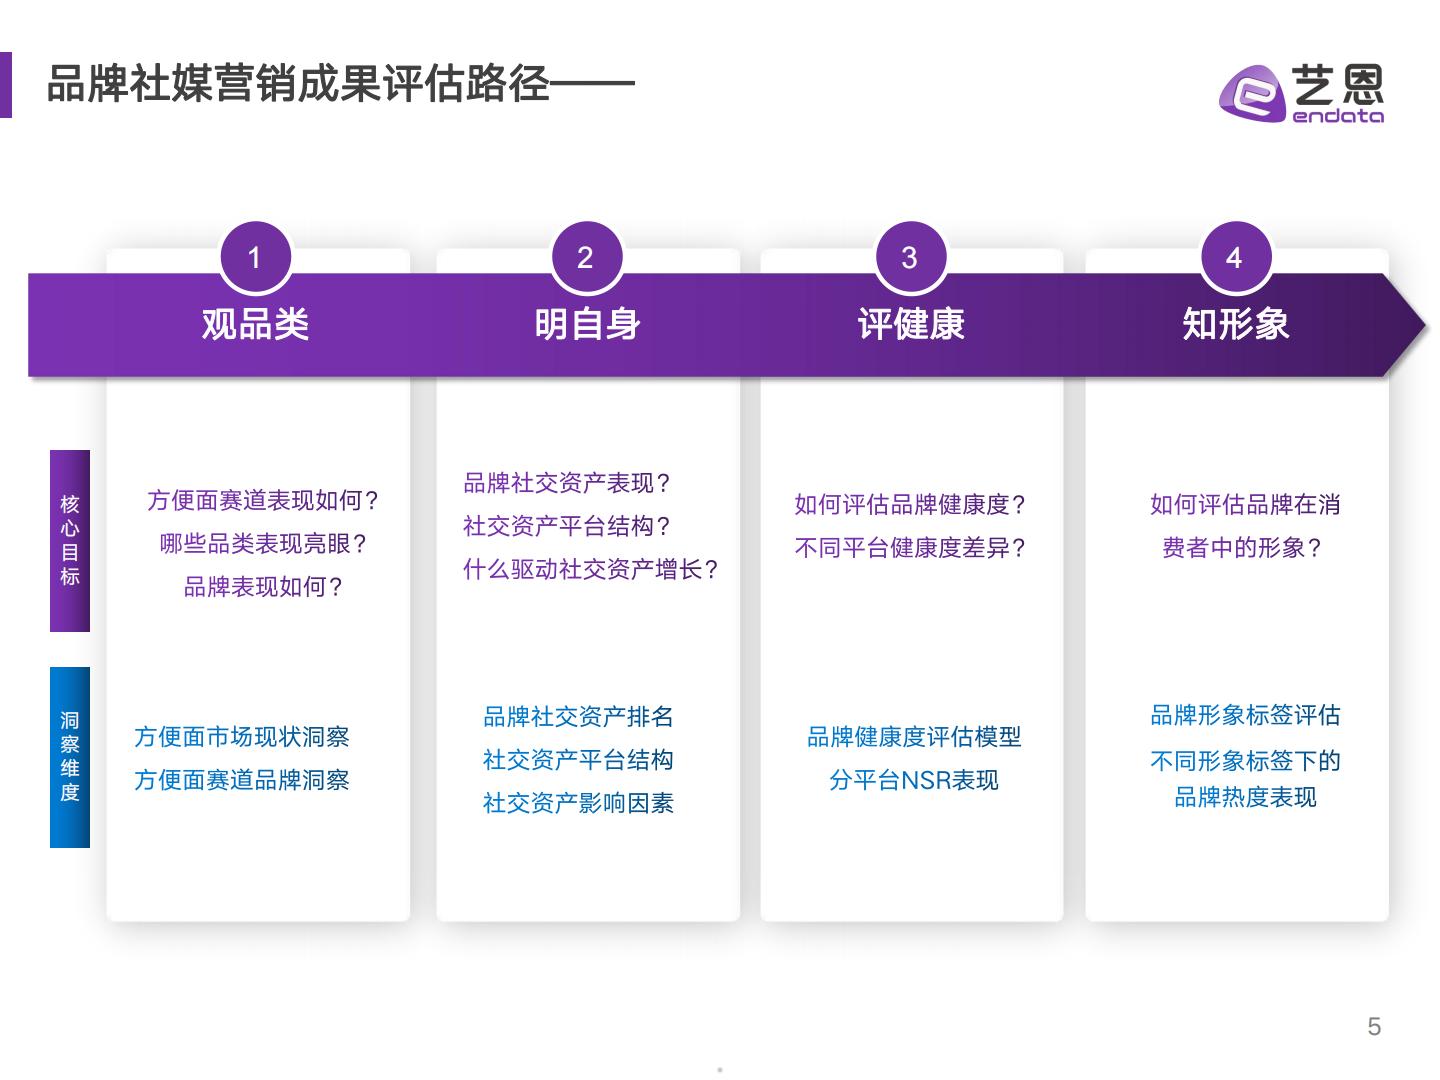Click the 品牌形象标签评估 link
This screenshot has width=1440, height=1080.
coord(1244,716)
